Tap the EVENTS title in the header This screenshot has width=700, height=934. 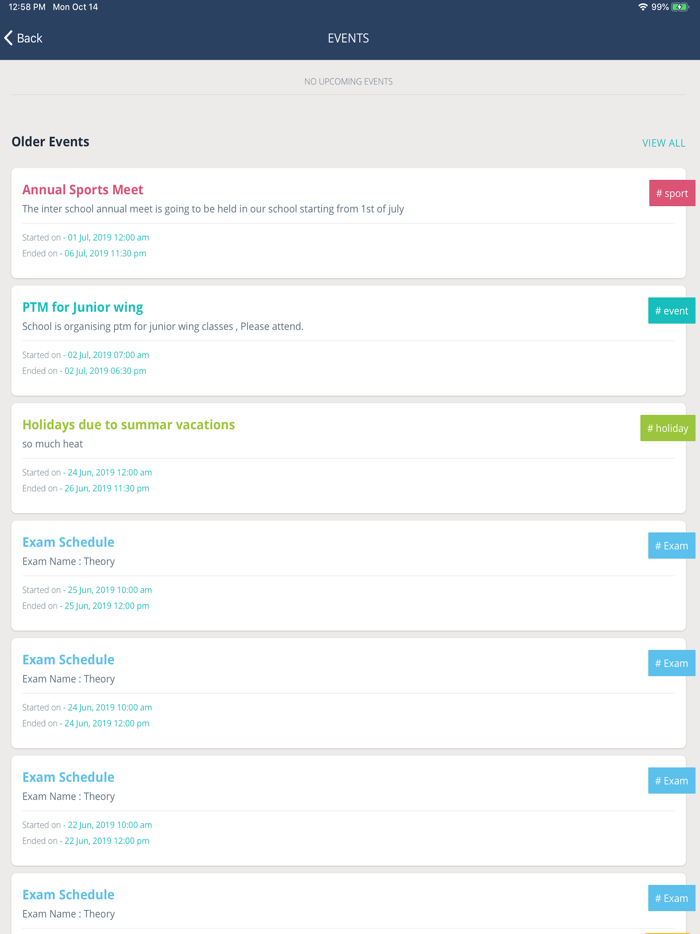tap(348, 38)
